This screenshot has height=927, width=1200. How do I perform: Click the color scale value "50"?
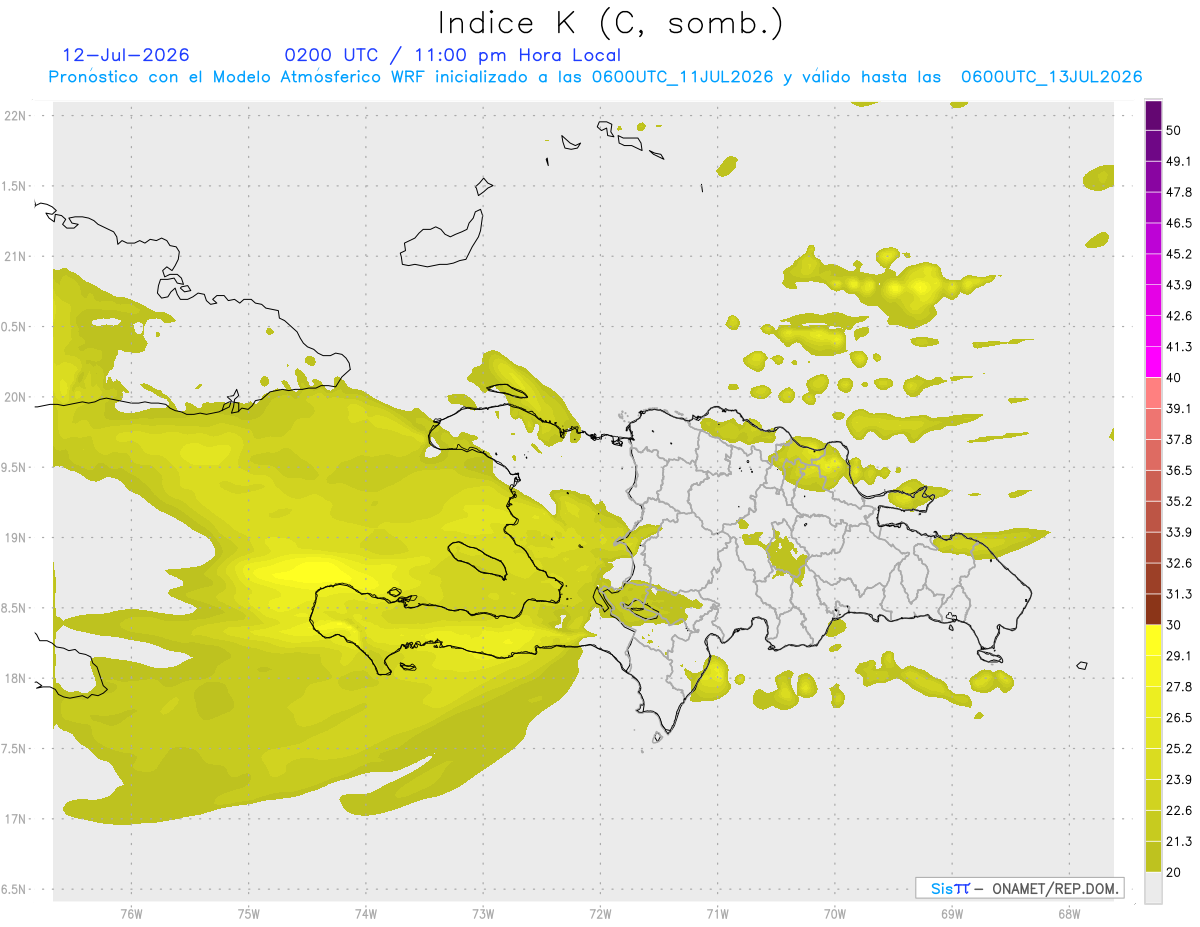tap(1174, 130)
